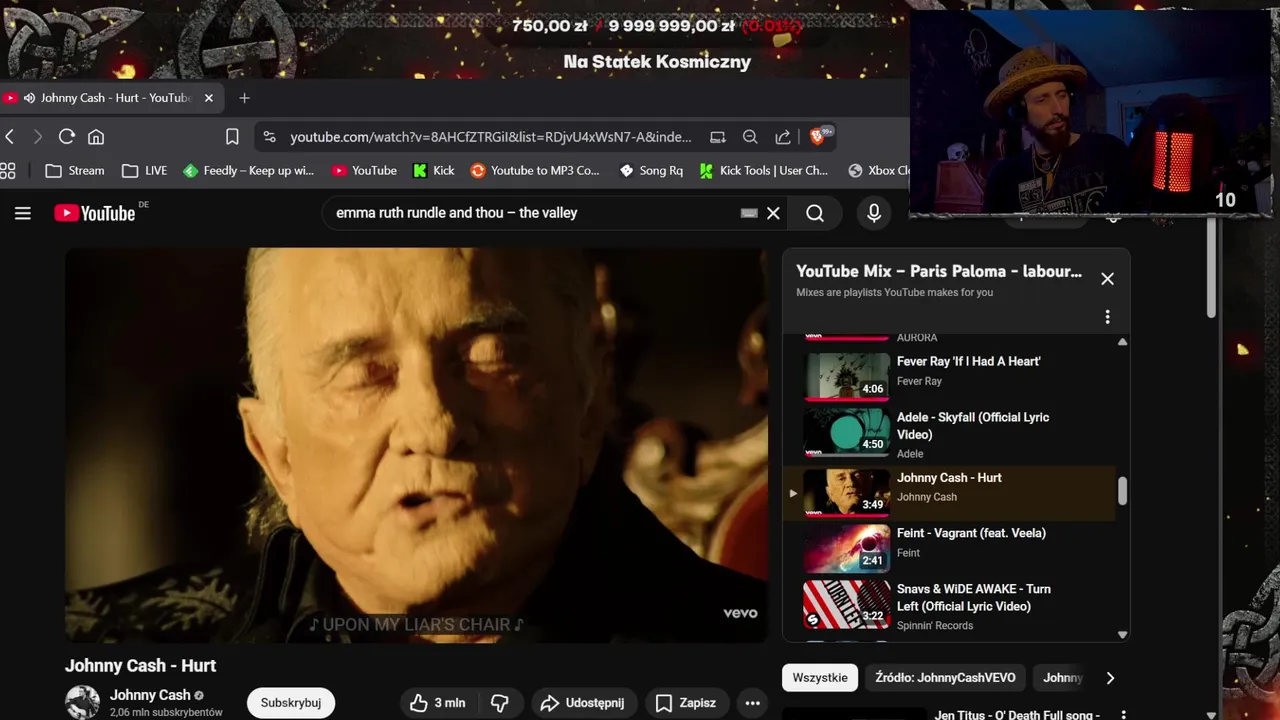Open Youtube to MP3 Converter bookmark

535,171
